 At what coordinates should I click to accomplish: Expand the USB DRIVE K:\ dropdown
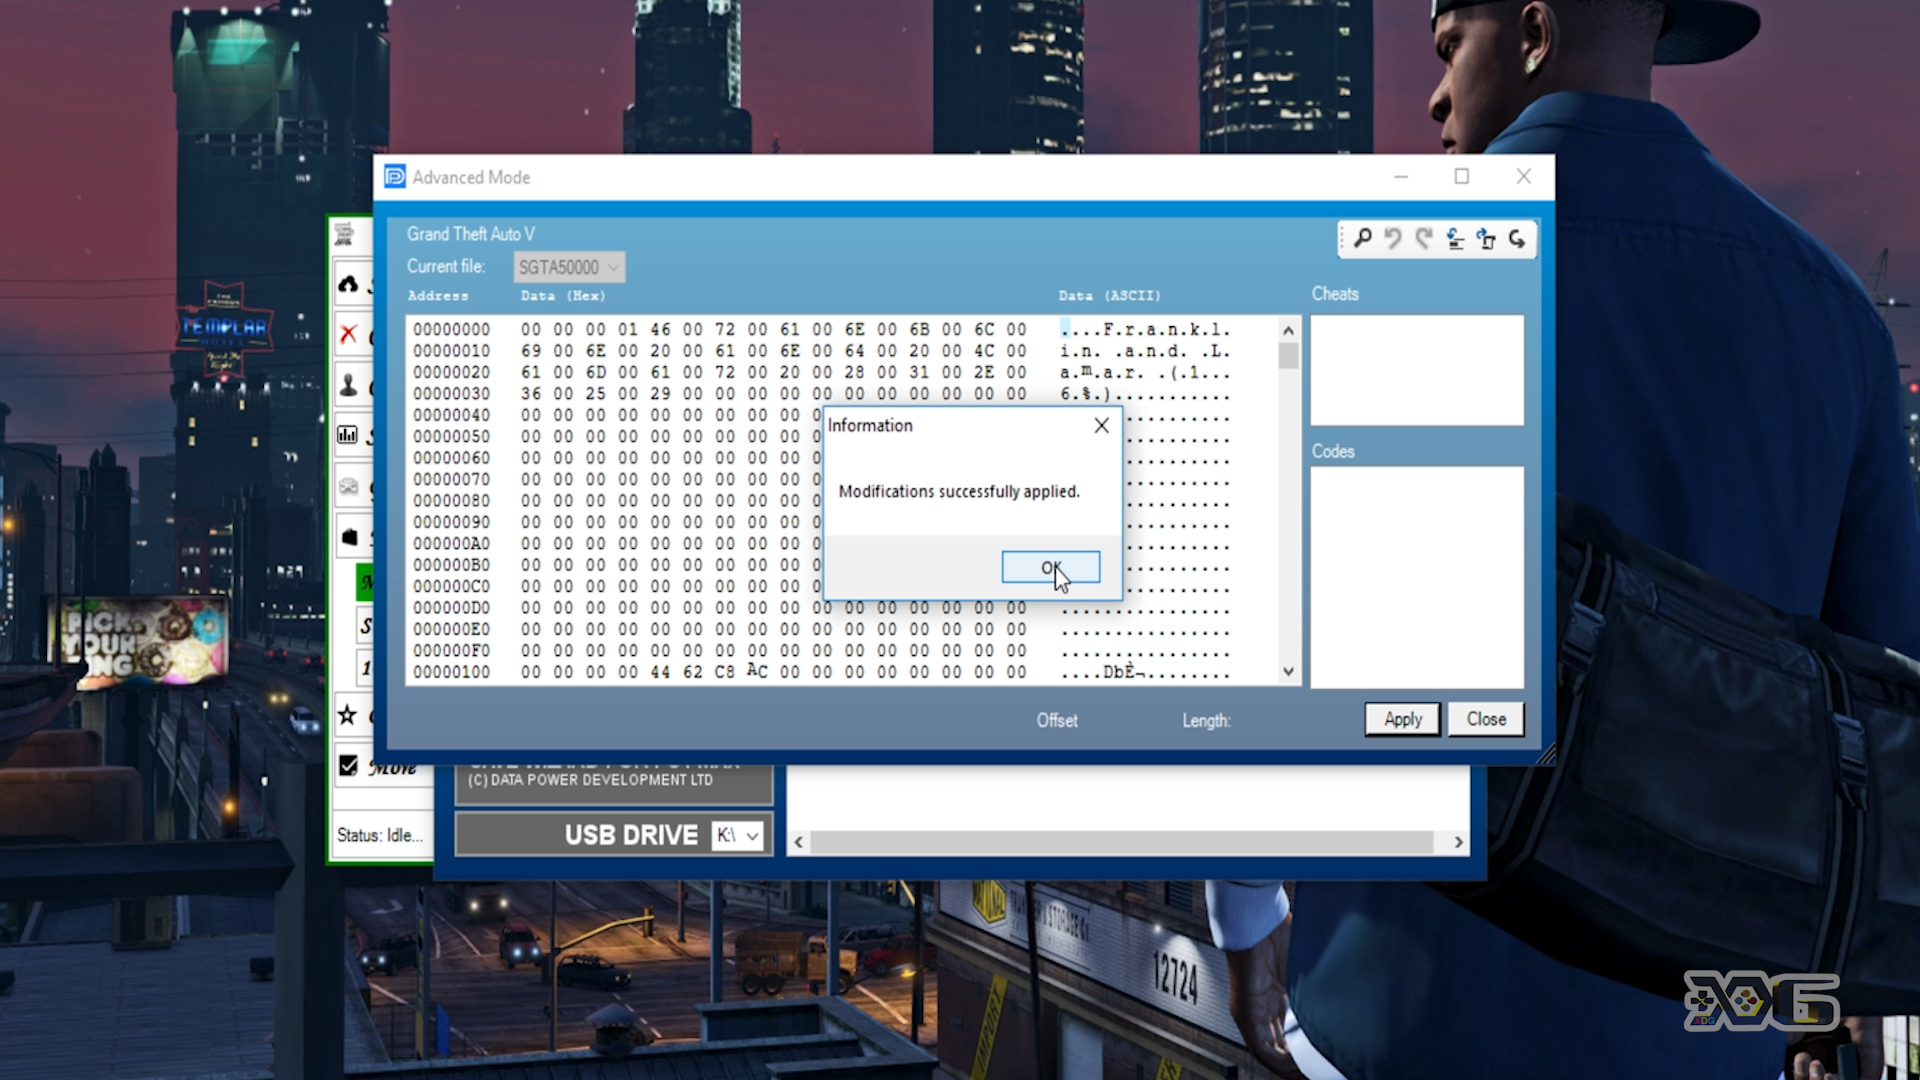click(752, 835)
